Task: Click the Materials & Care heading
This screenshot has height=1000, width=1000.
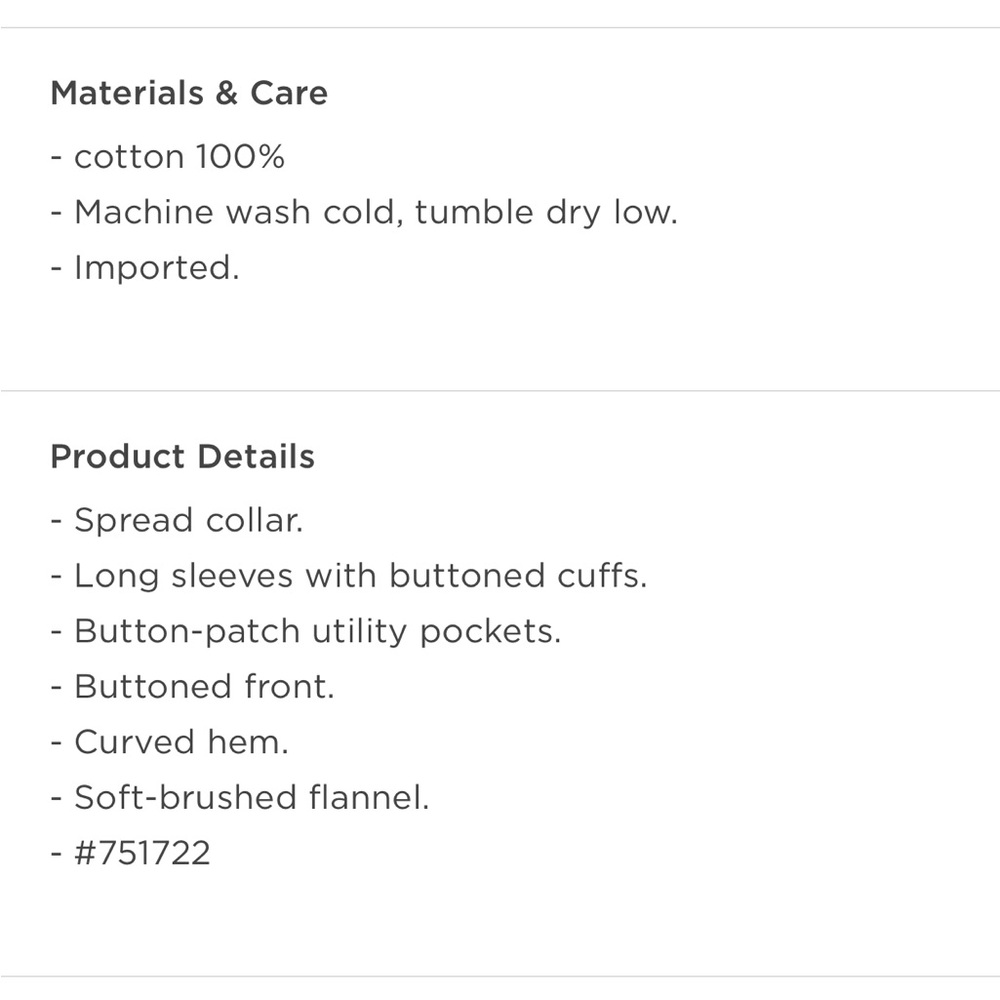Action: 189,93
